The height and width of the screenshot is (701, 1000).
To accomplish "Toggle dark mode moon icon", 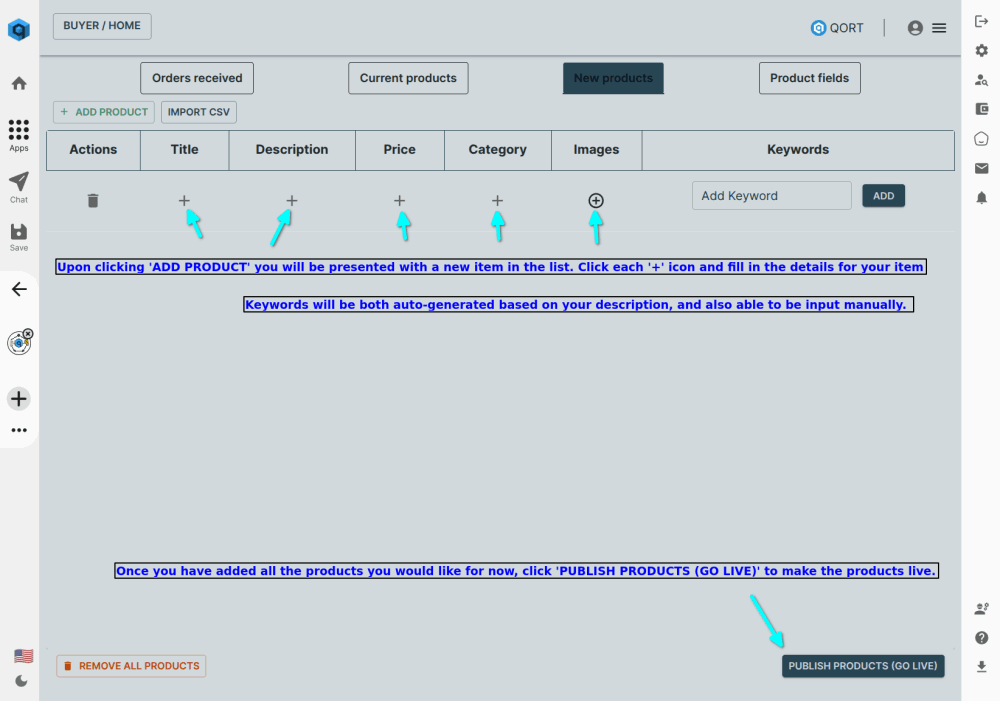I will click(21, 681).
